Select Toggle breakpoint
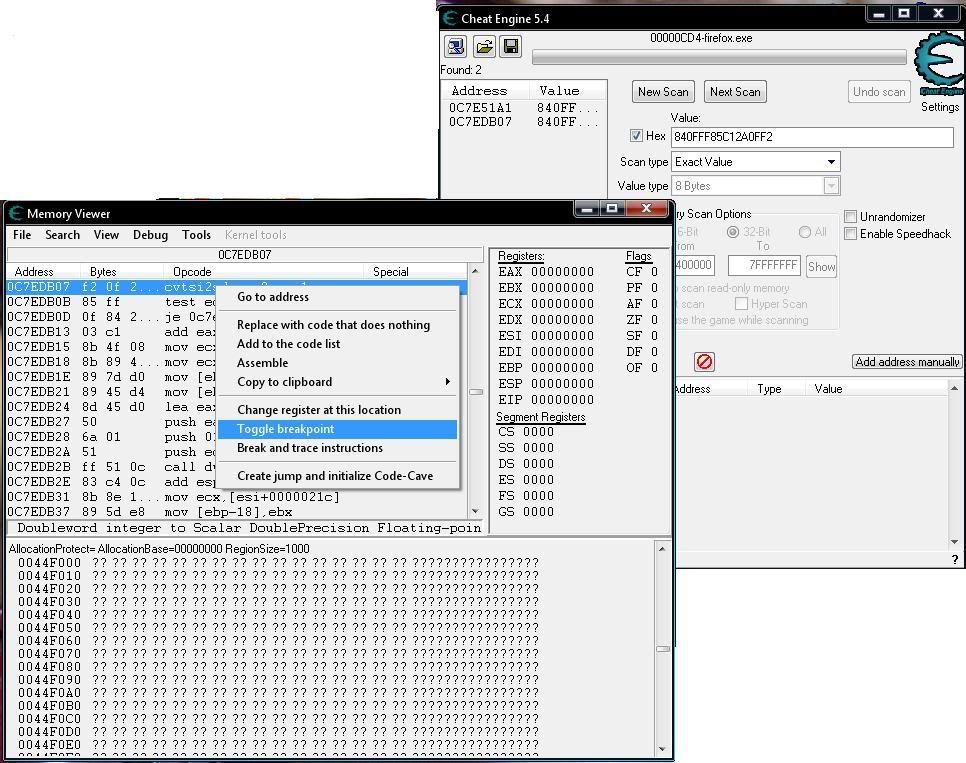This screenshot has width=966, height=763. [x=337, y=429]
